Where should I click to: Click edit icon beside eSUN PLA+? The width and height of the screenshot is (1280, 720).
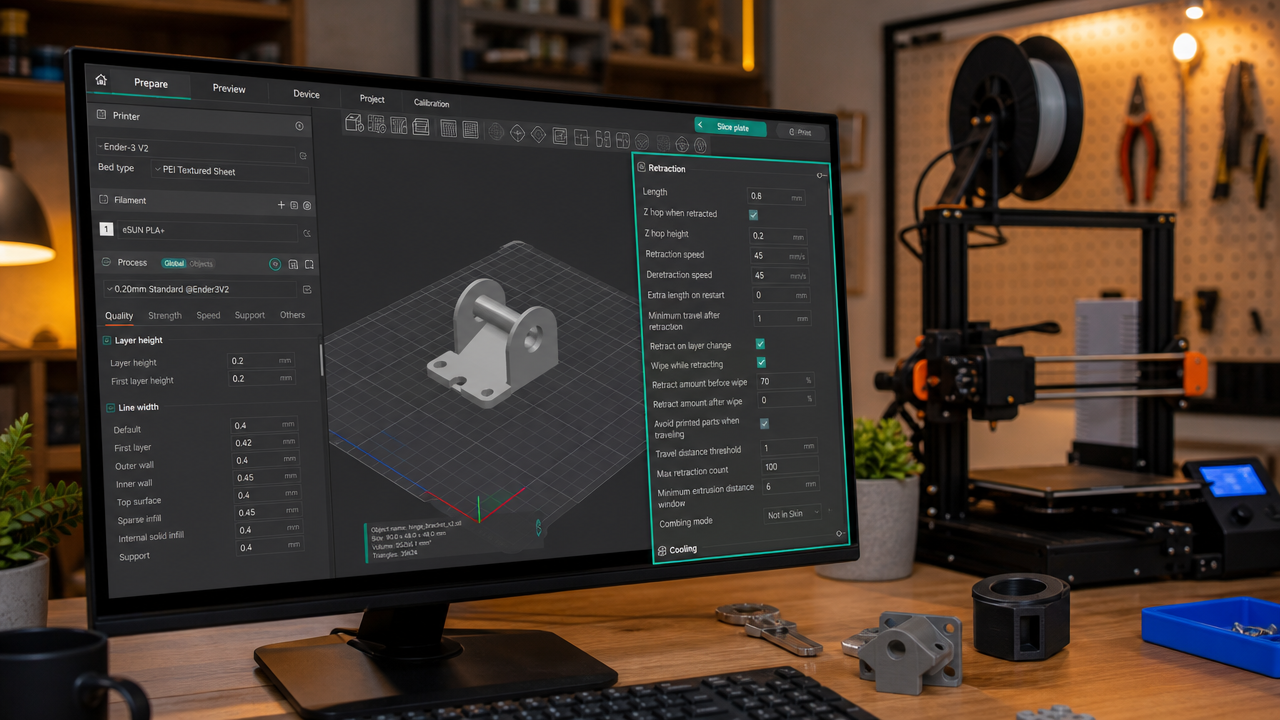(307, 233)
